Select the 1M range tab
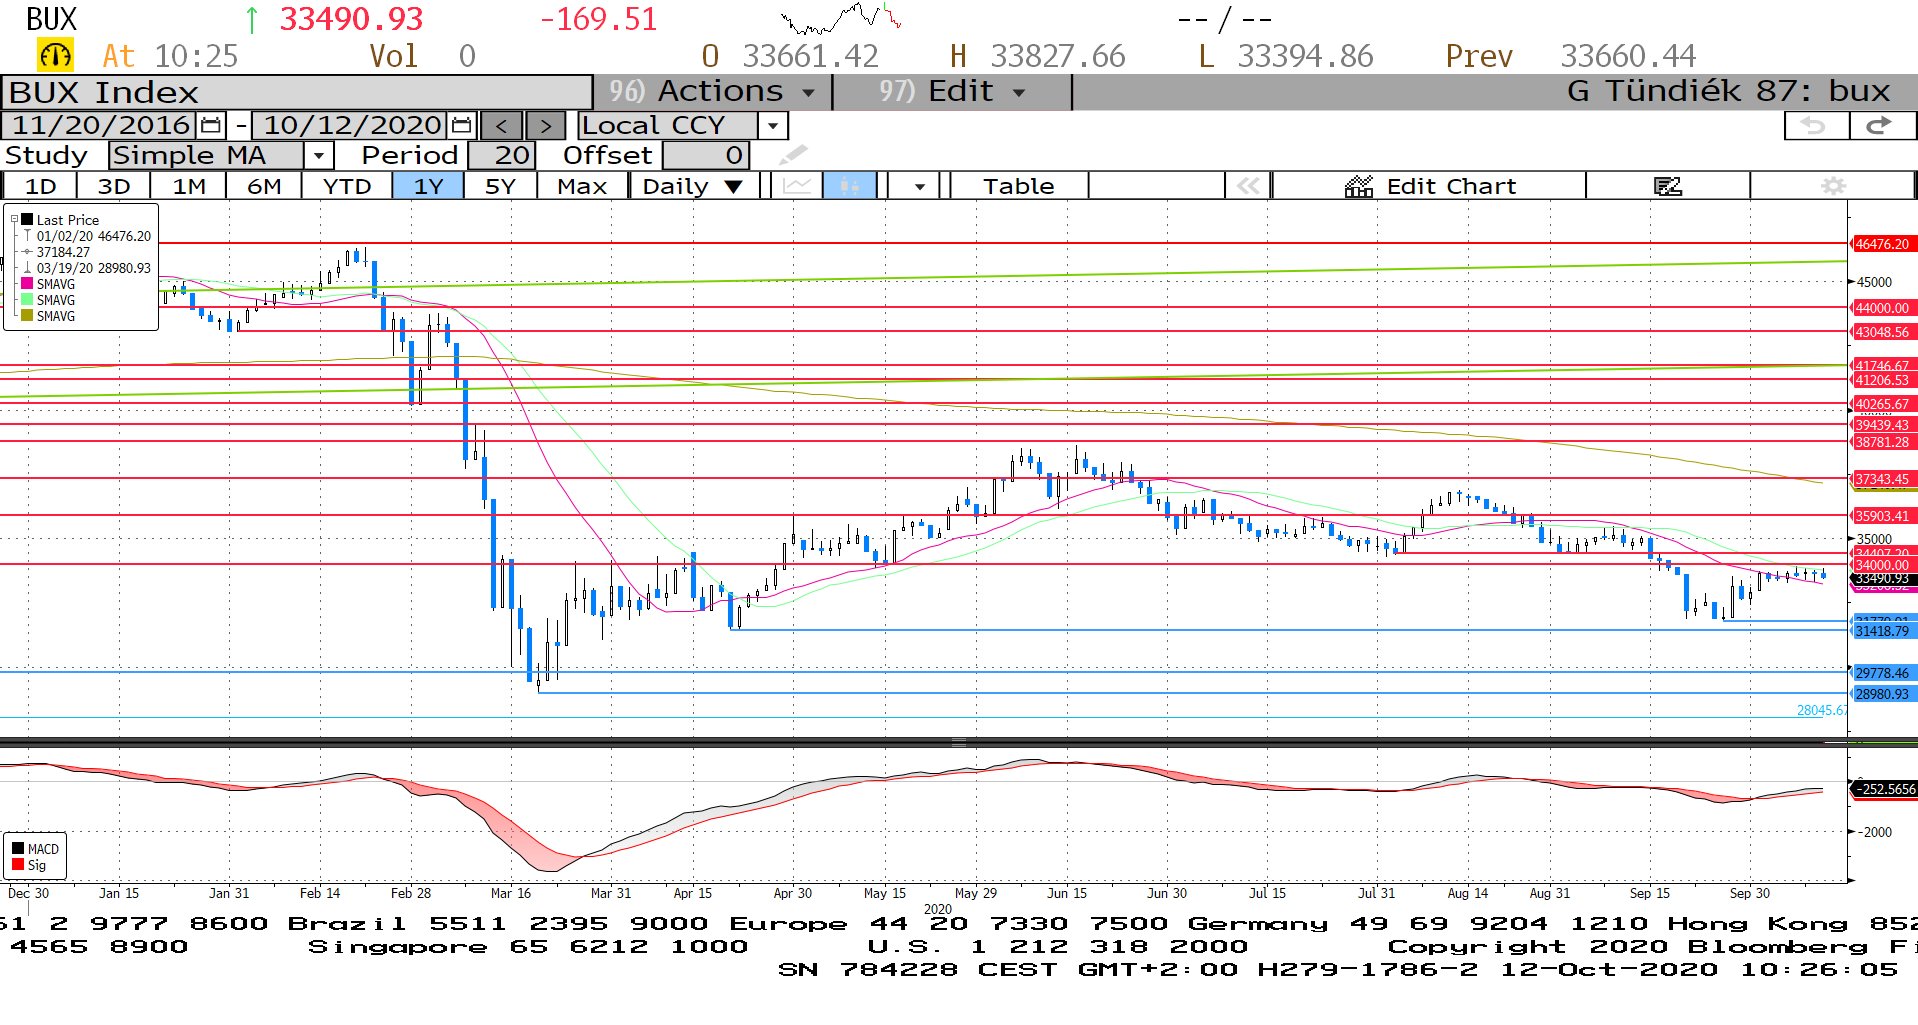 point(188,186)
